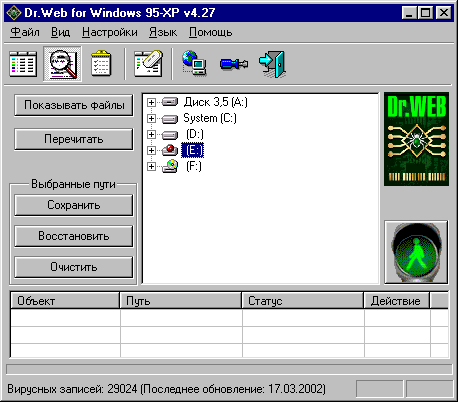Click the Сохранить button
This screenshot has width=458, height=402.
click(x=74, y=205)
